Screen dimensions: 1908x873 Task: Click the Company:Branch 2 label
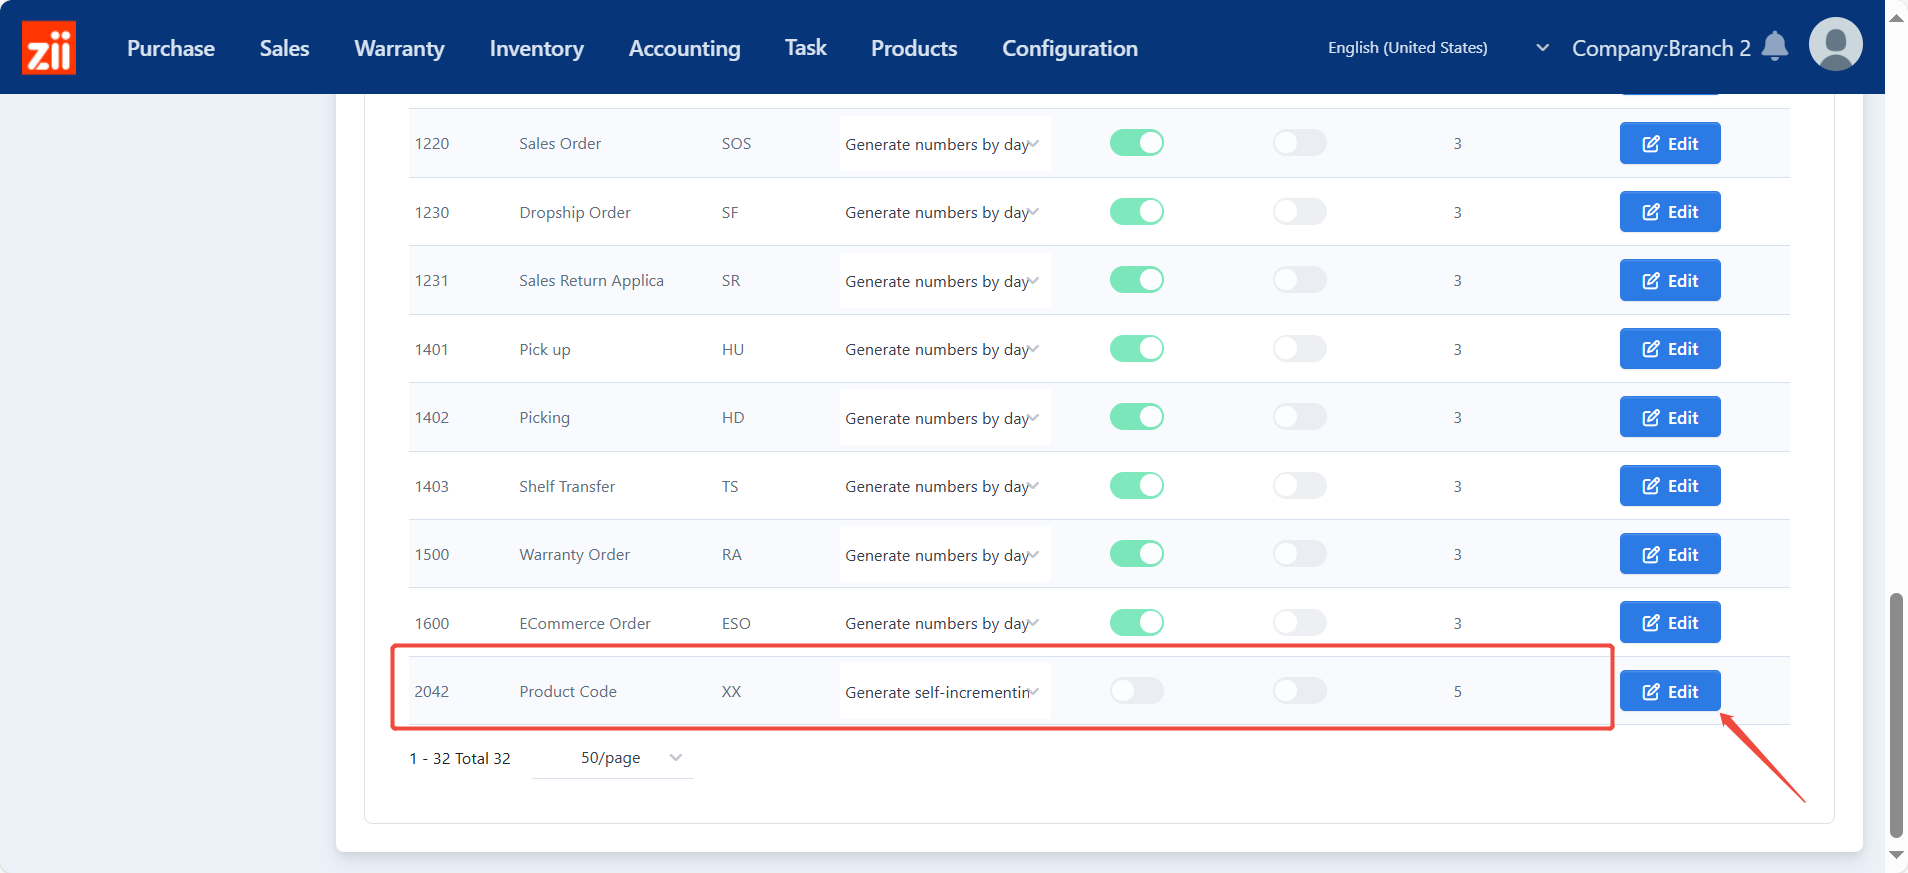point(1661,48)
